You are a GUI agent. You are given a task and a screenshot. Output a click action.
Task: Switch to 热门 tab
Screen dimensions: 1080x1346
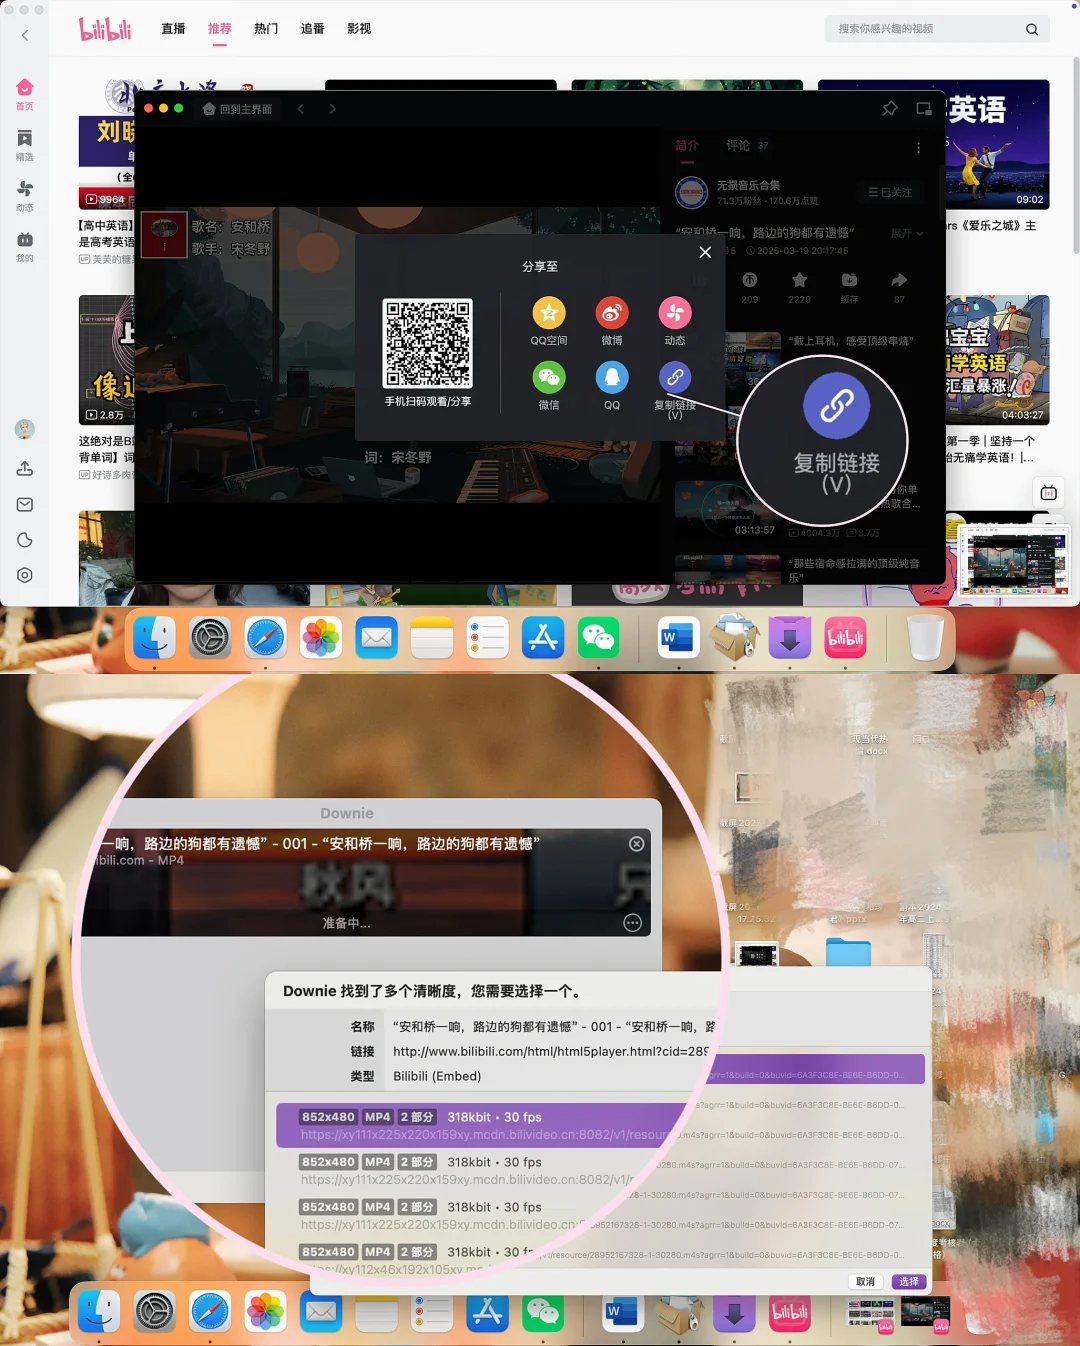pos(266,29)
